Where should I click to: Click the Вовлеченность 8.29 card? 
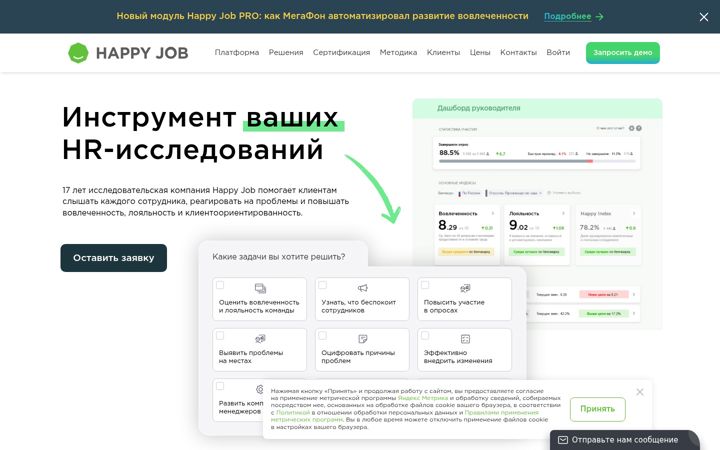(466, 235)
